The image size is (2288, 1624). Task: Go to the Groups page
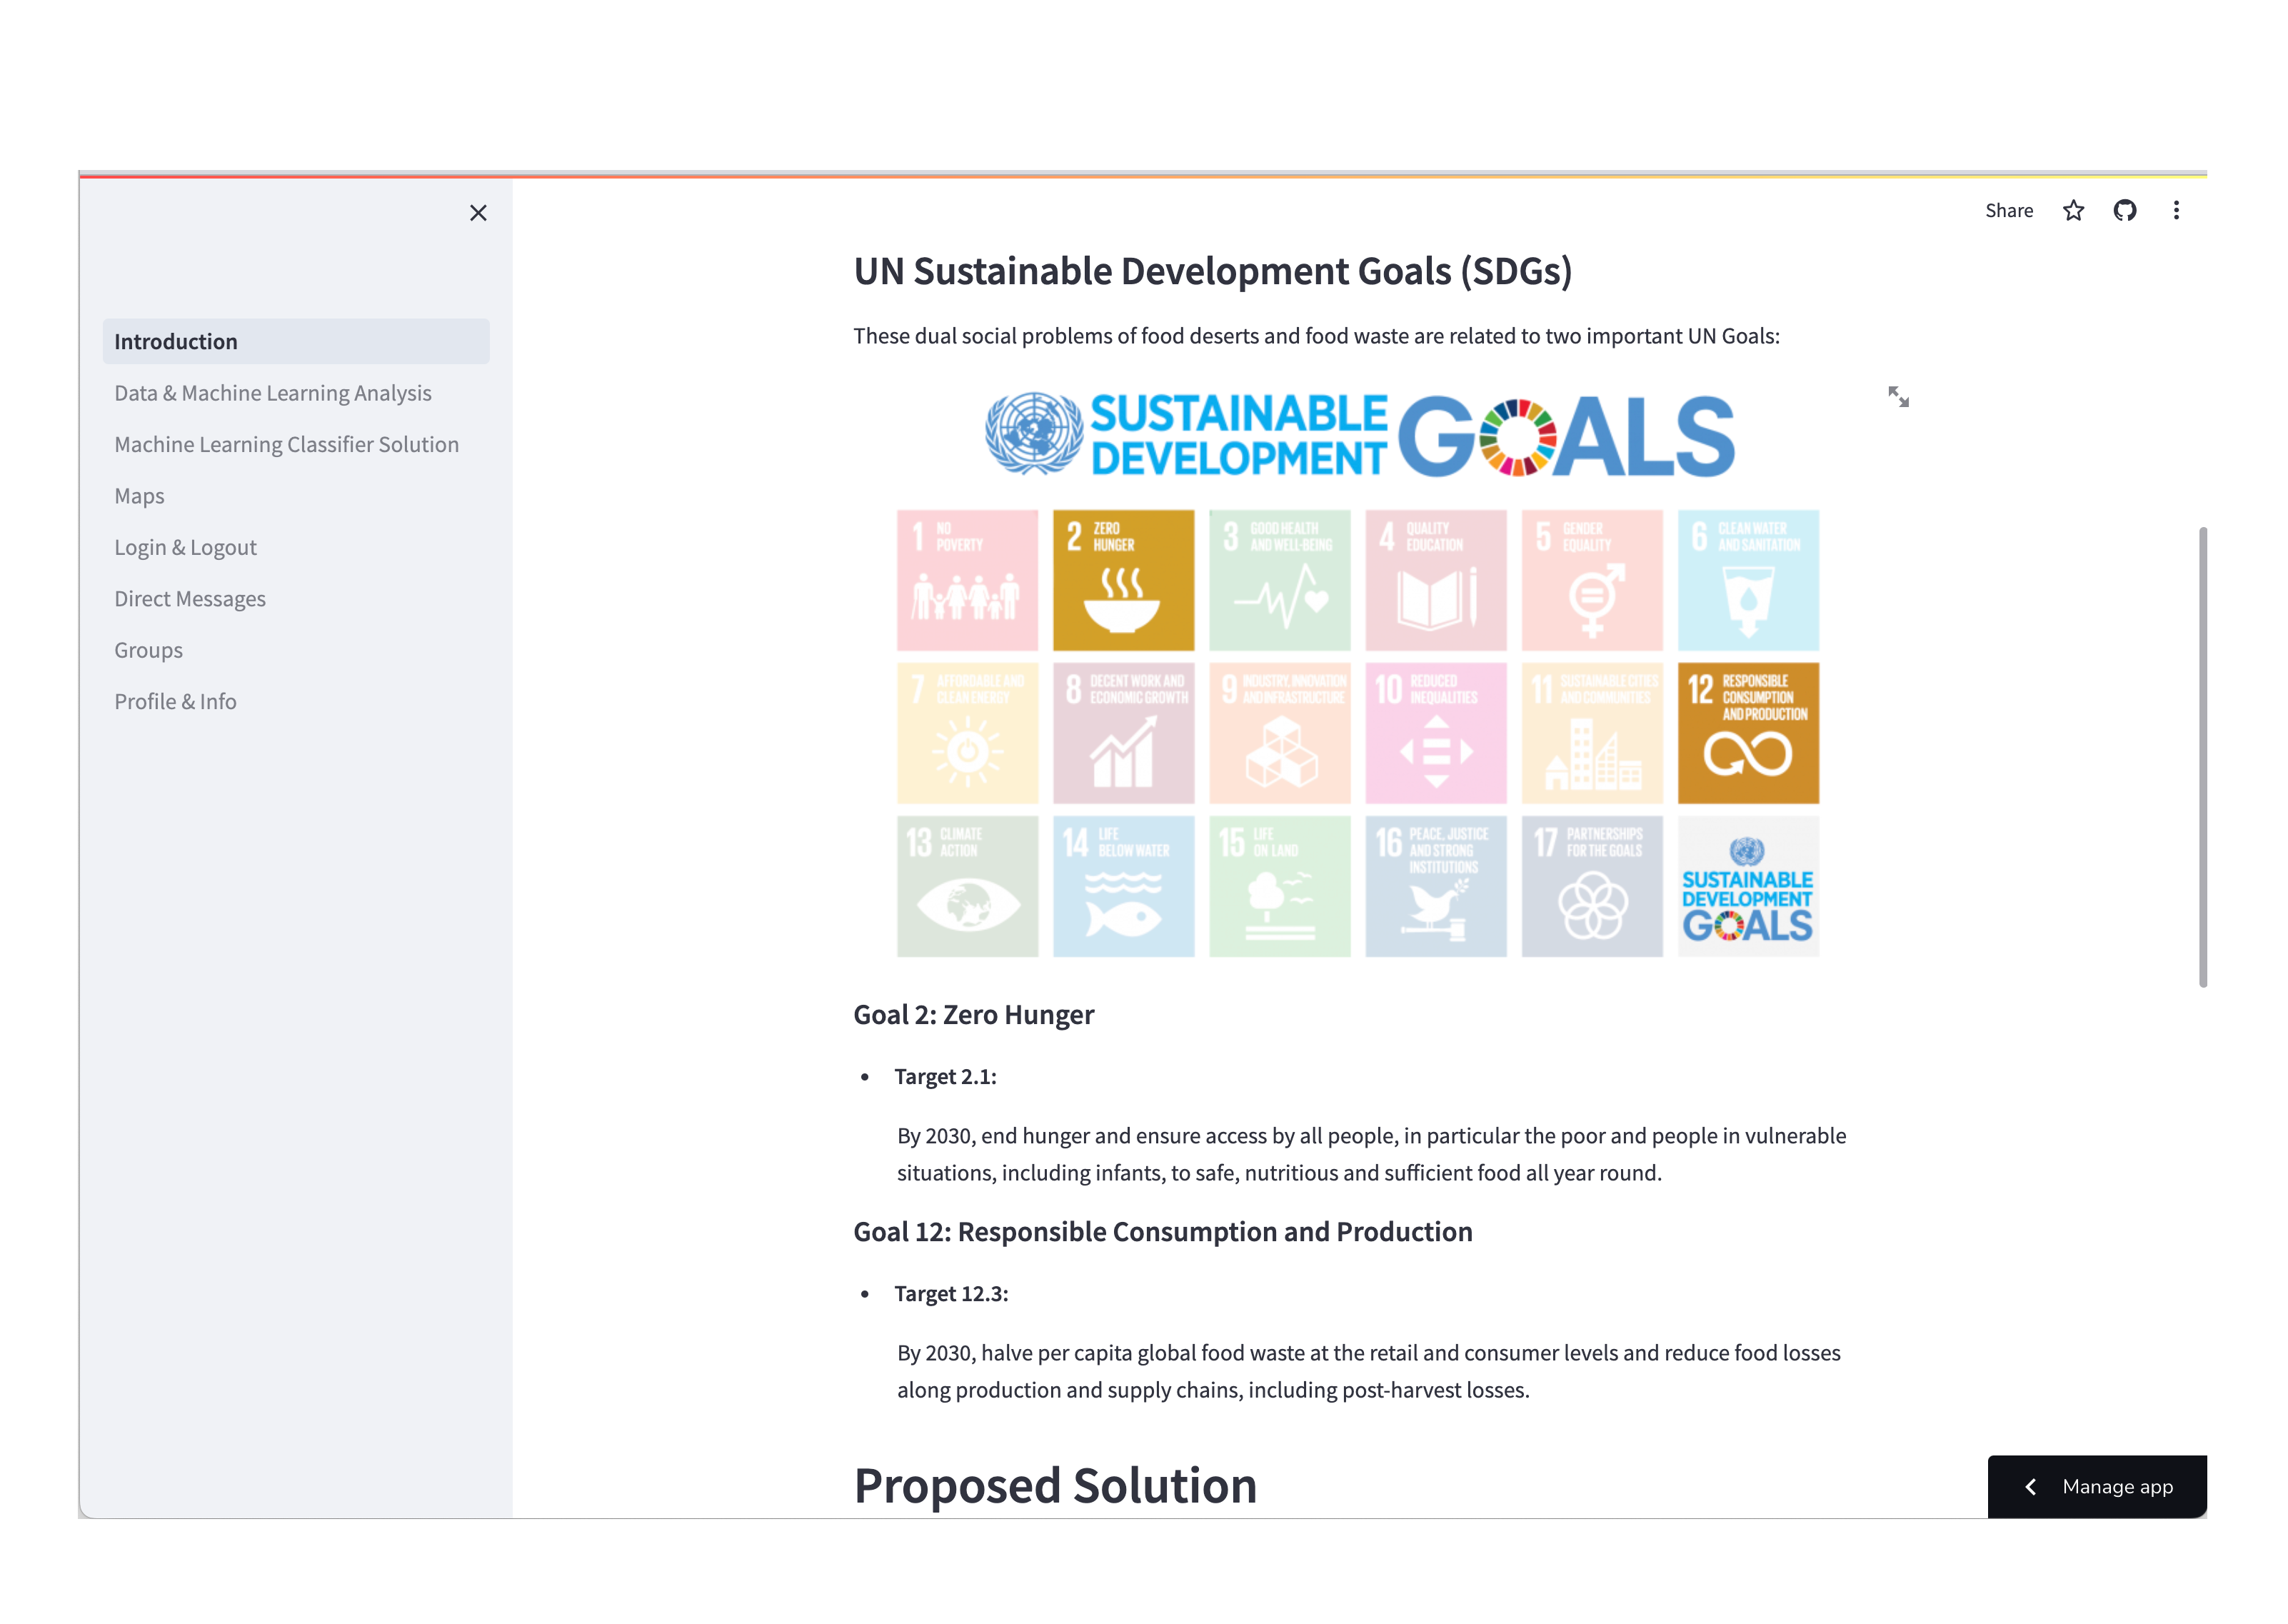[x=149, y=650]
